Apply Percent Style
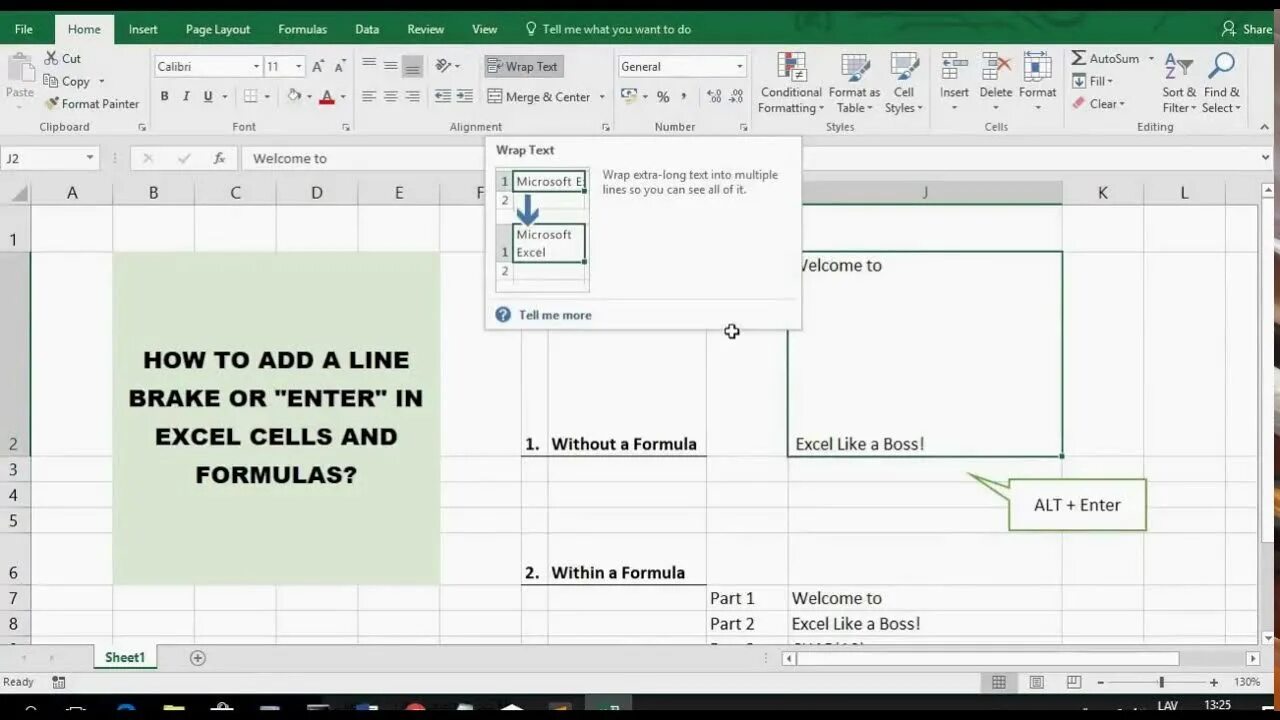Screen dimensions: 1280x720 [662, 97]
